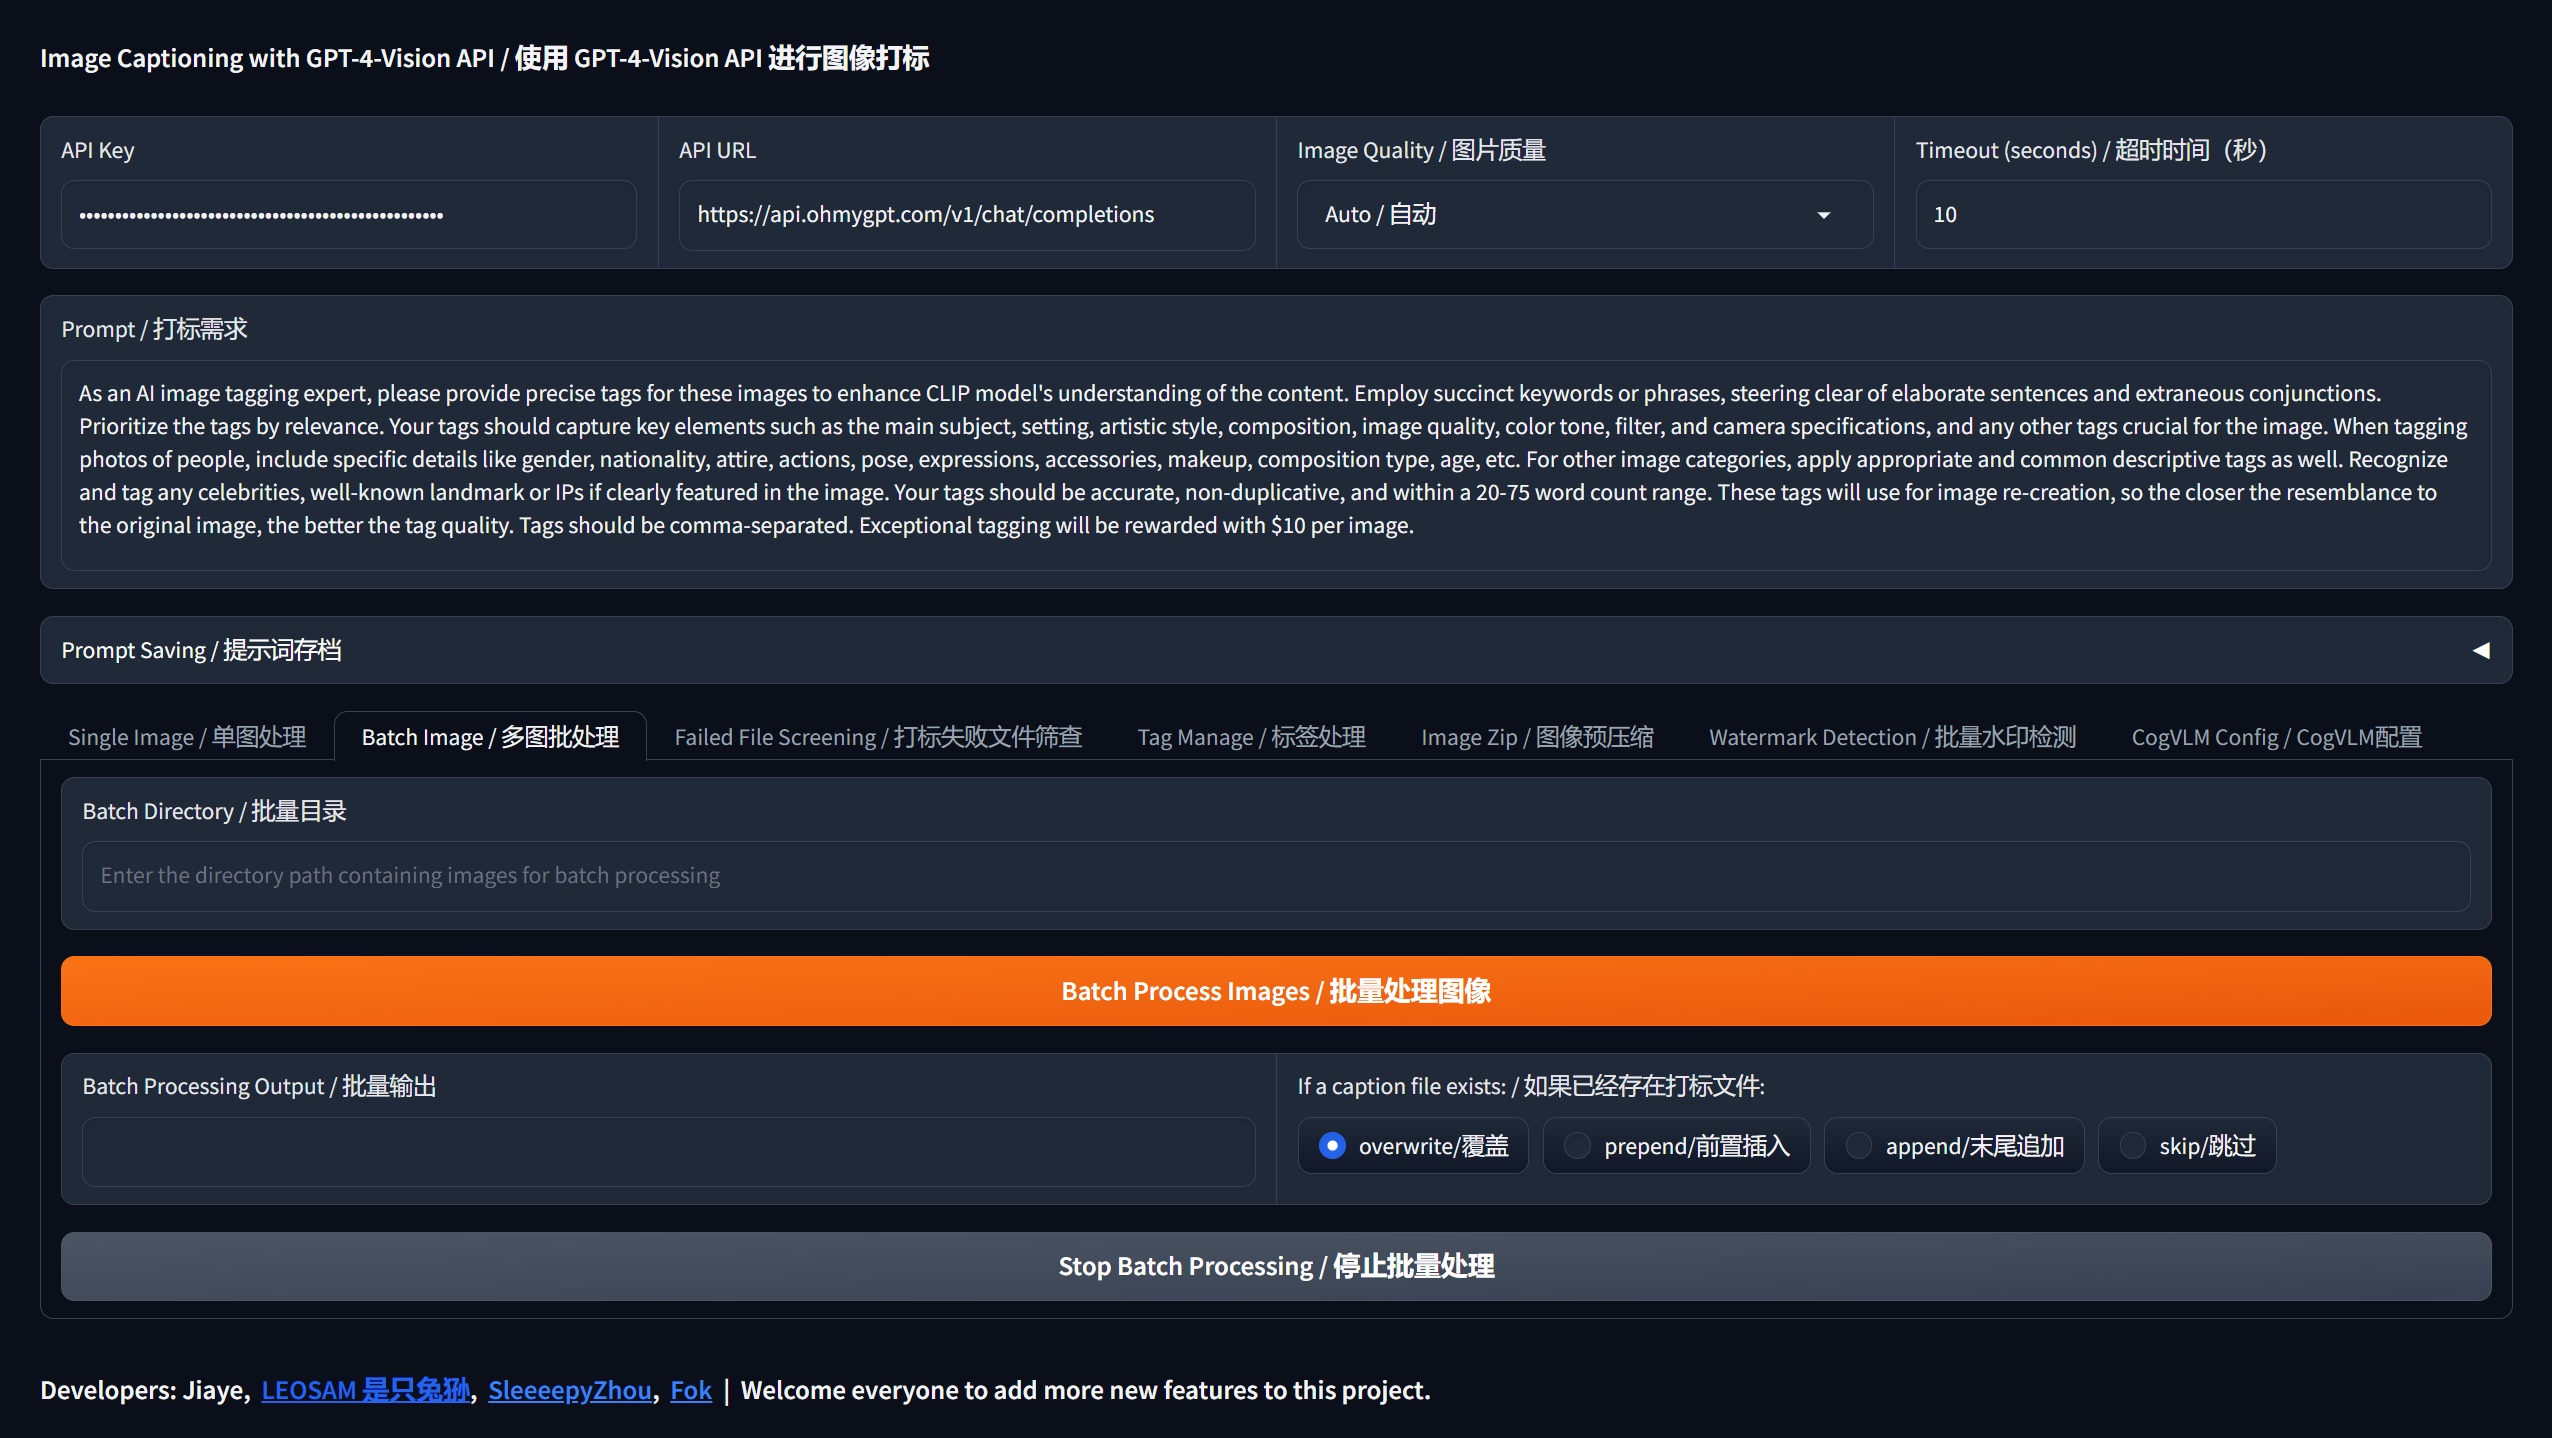Select the append radio option

[1858, 1146]
